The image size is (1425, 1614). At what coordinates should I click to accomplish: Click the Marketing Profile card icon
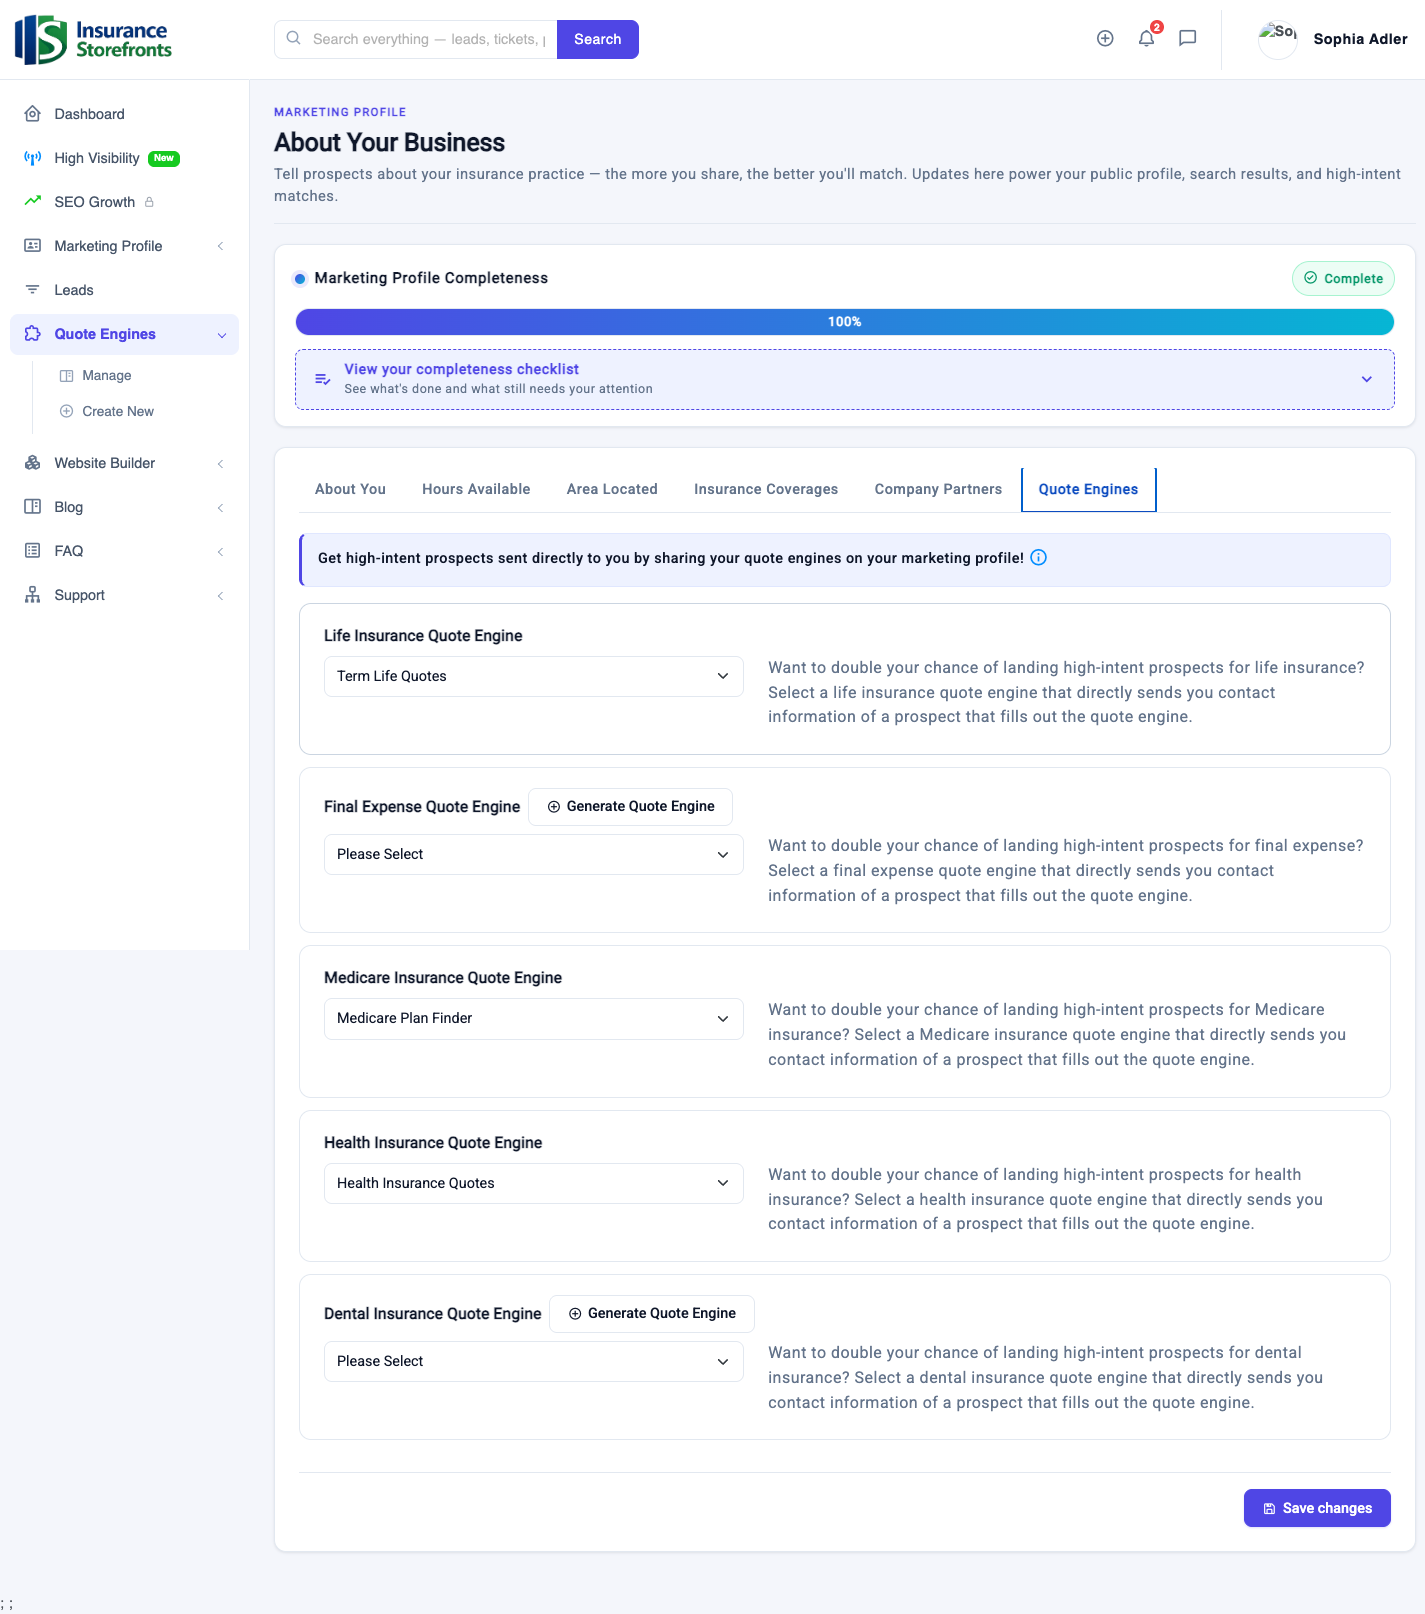(33, 246)
